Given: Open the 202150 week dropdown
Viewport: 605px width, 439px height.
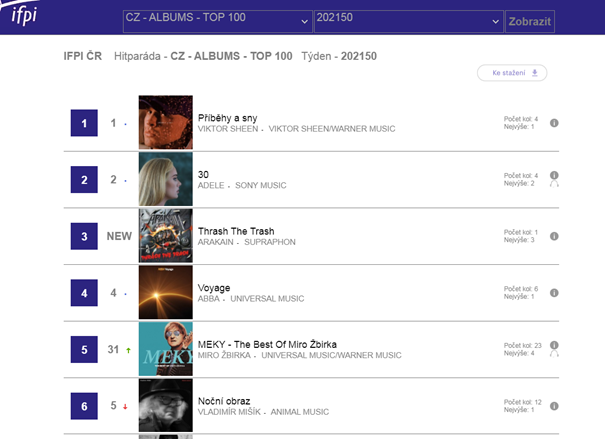Looking at the screenshot, I should click(x=409, y=21).
